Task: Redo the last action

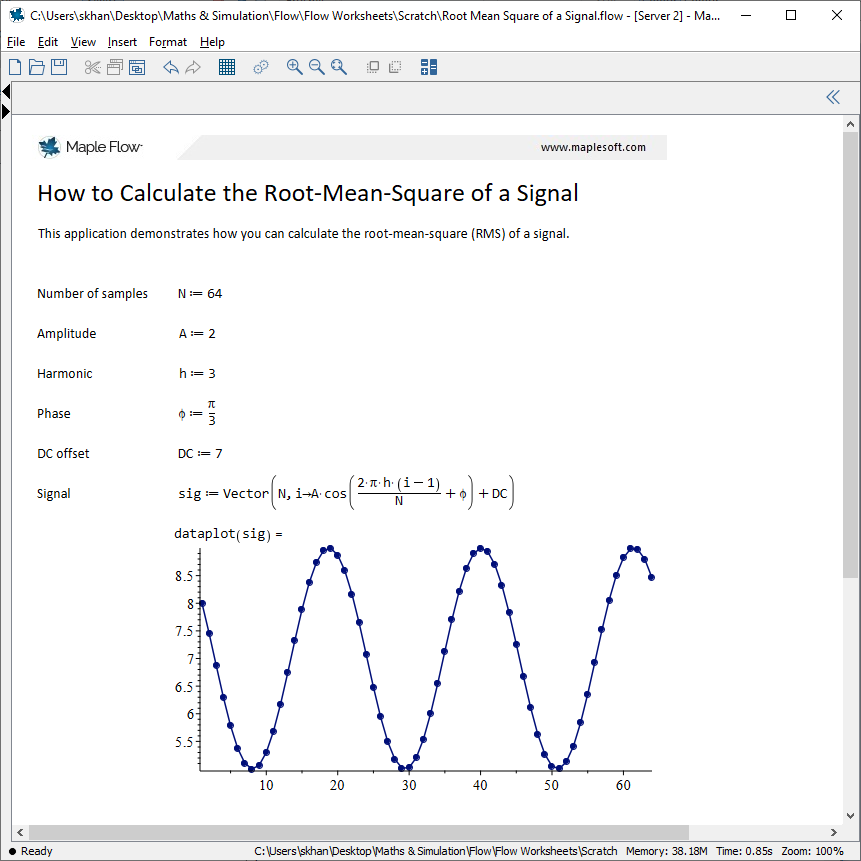Action: (192, 67)
